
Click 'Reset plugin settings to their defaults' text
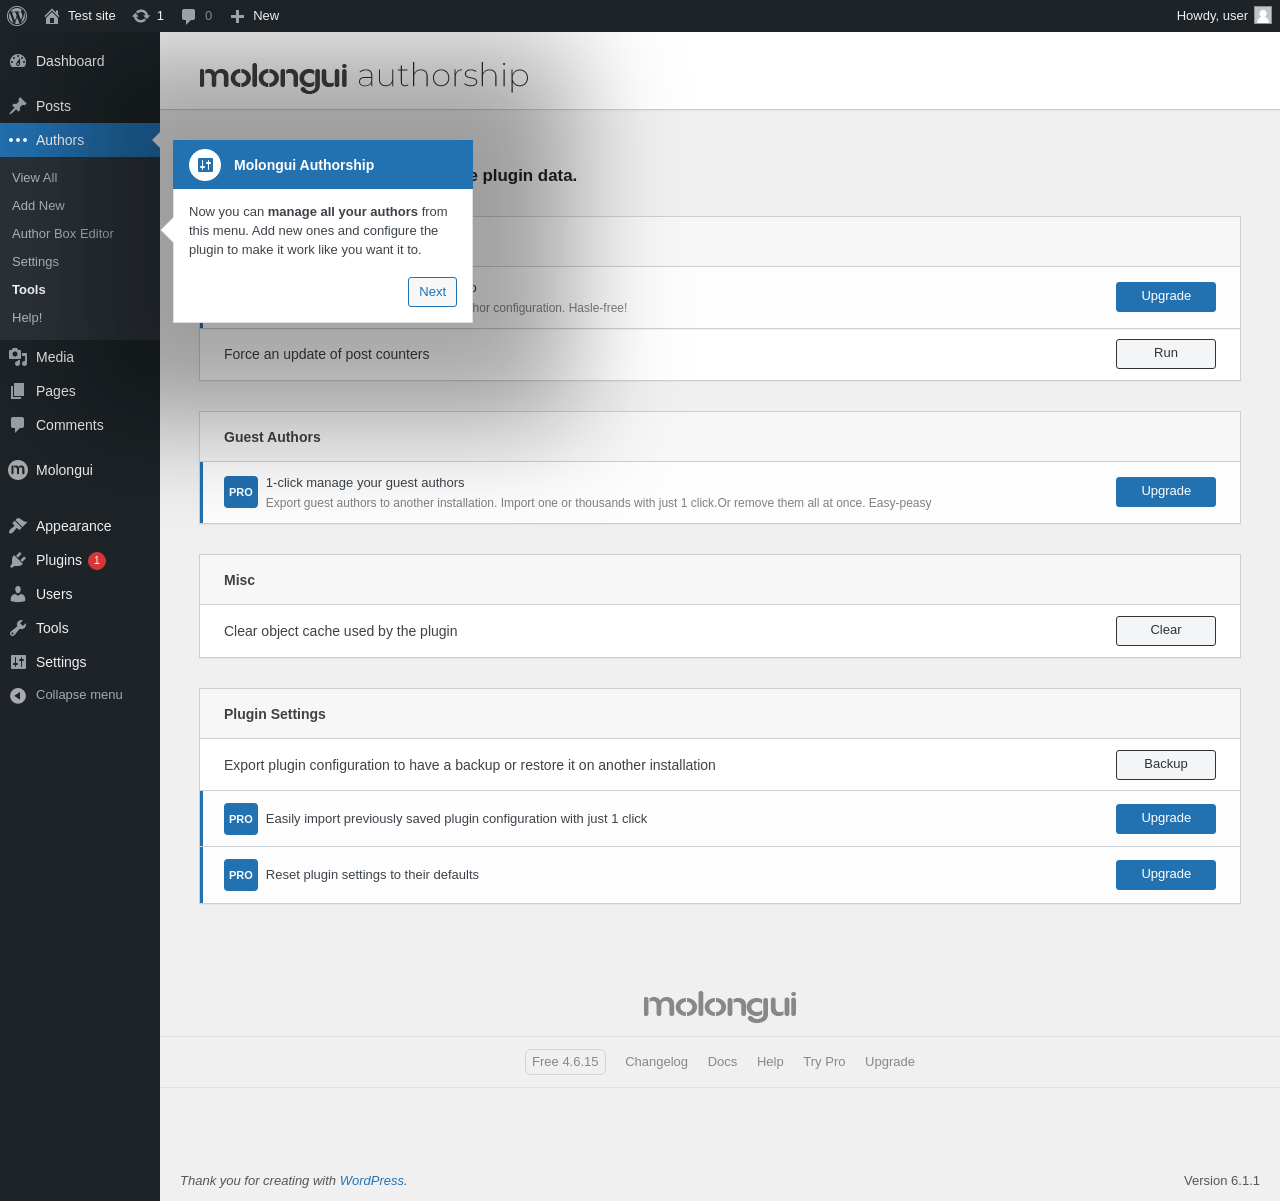tap(372, 875)
